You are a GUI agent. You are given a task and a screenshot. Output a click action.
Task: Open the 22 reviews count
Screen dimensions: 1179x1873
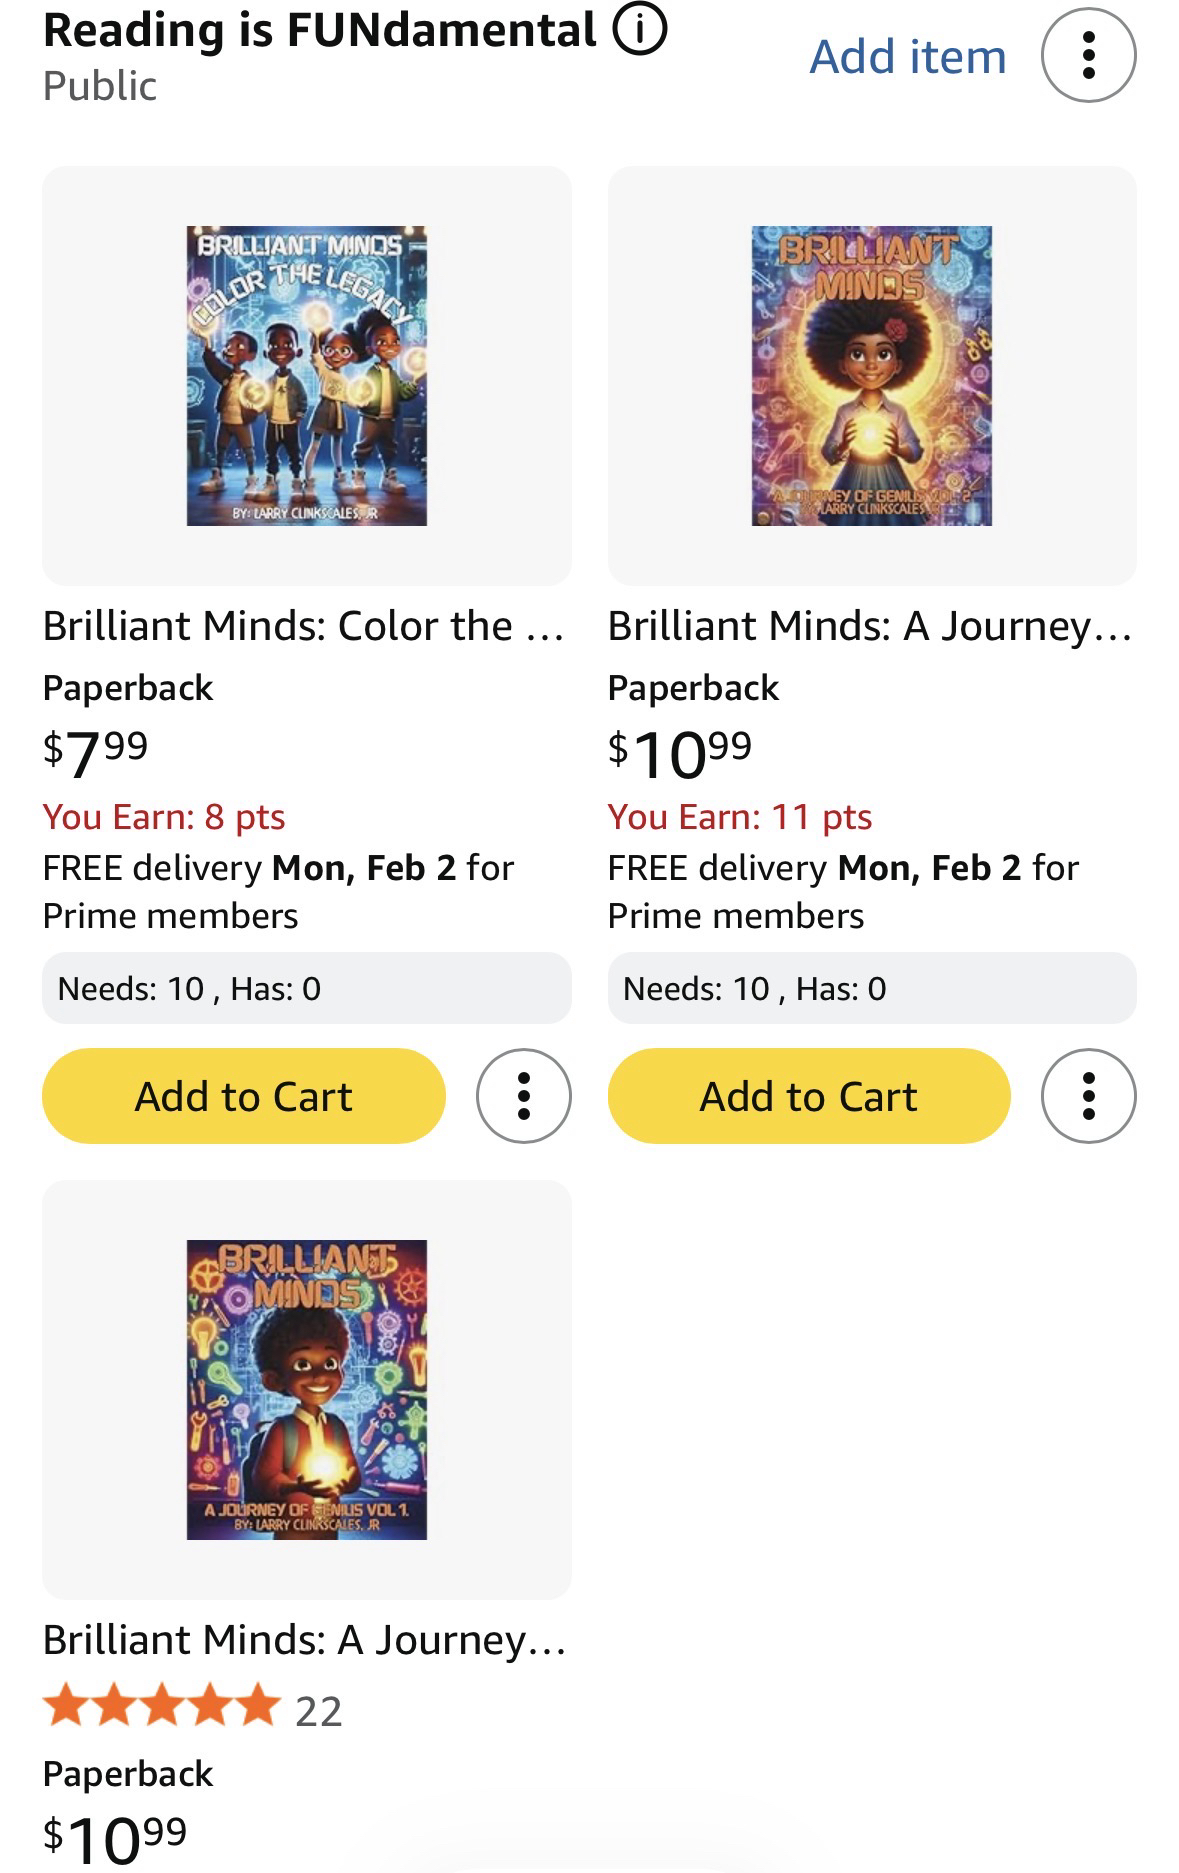(x=319, y=1711)
